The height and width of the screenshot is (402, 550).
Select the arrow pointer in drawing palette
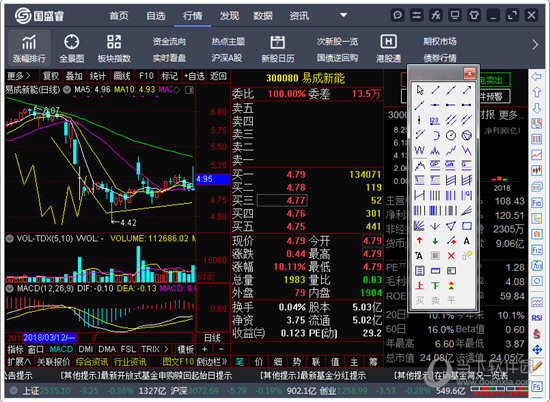(420, 90)
